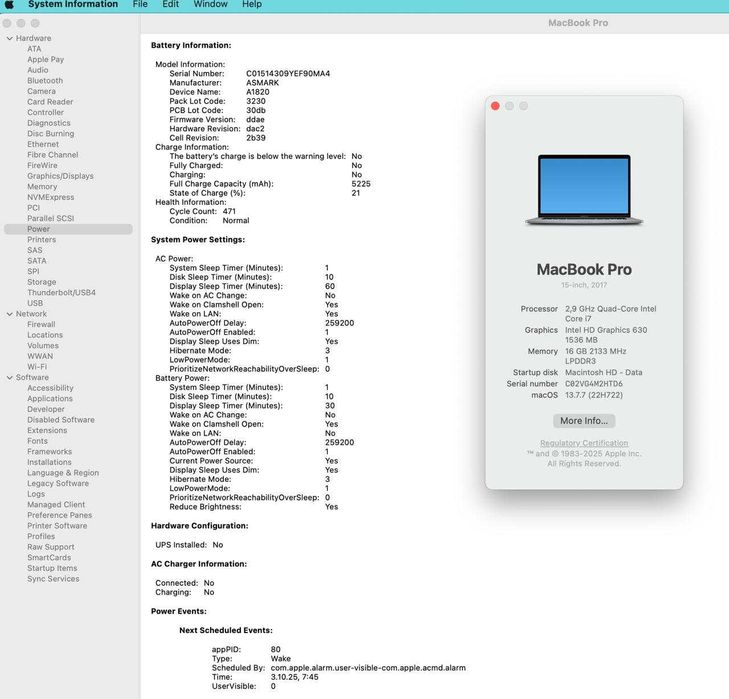Select Language & Region in the sidebar
Viewport: 729px width, 699px height.
pyautogui.click(x=63, y=473)
